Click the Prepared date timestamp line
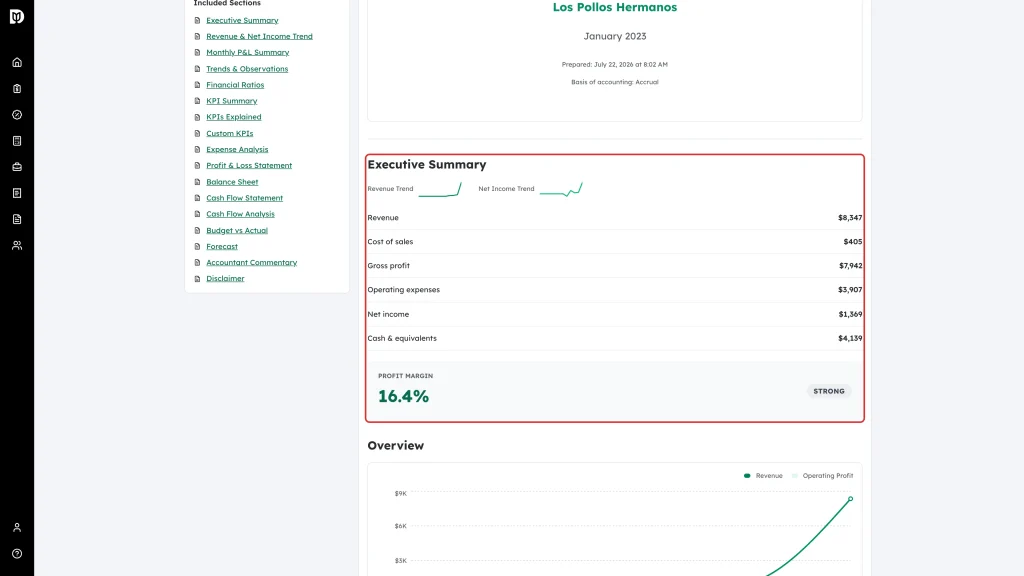This screenshot has width=1024, height=576. tap(615, 65)
